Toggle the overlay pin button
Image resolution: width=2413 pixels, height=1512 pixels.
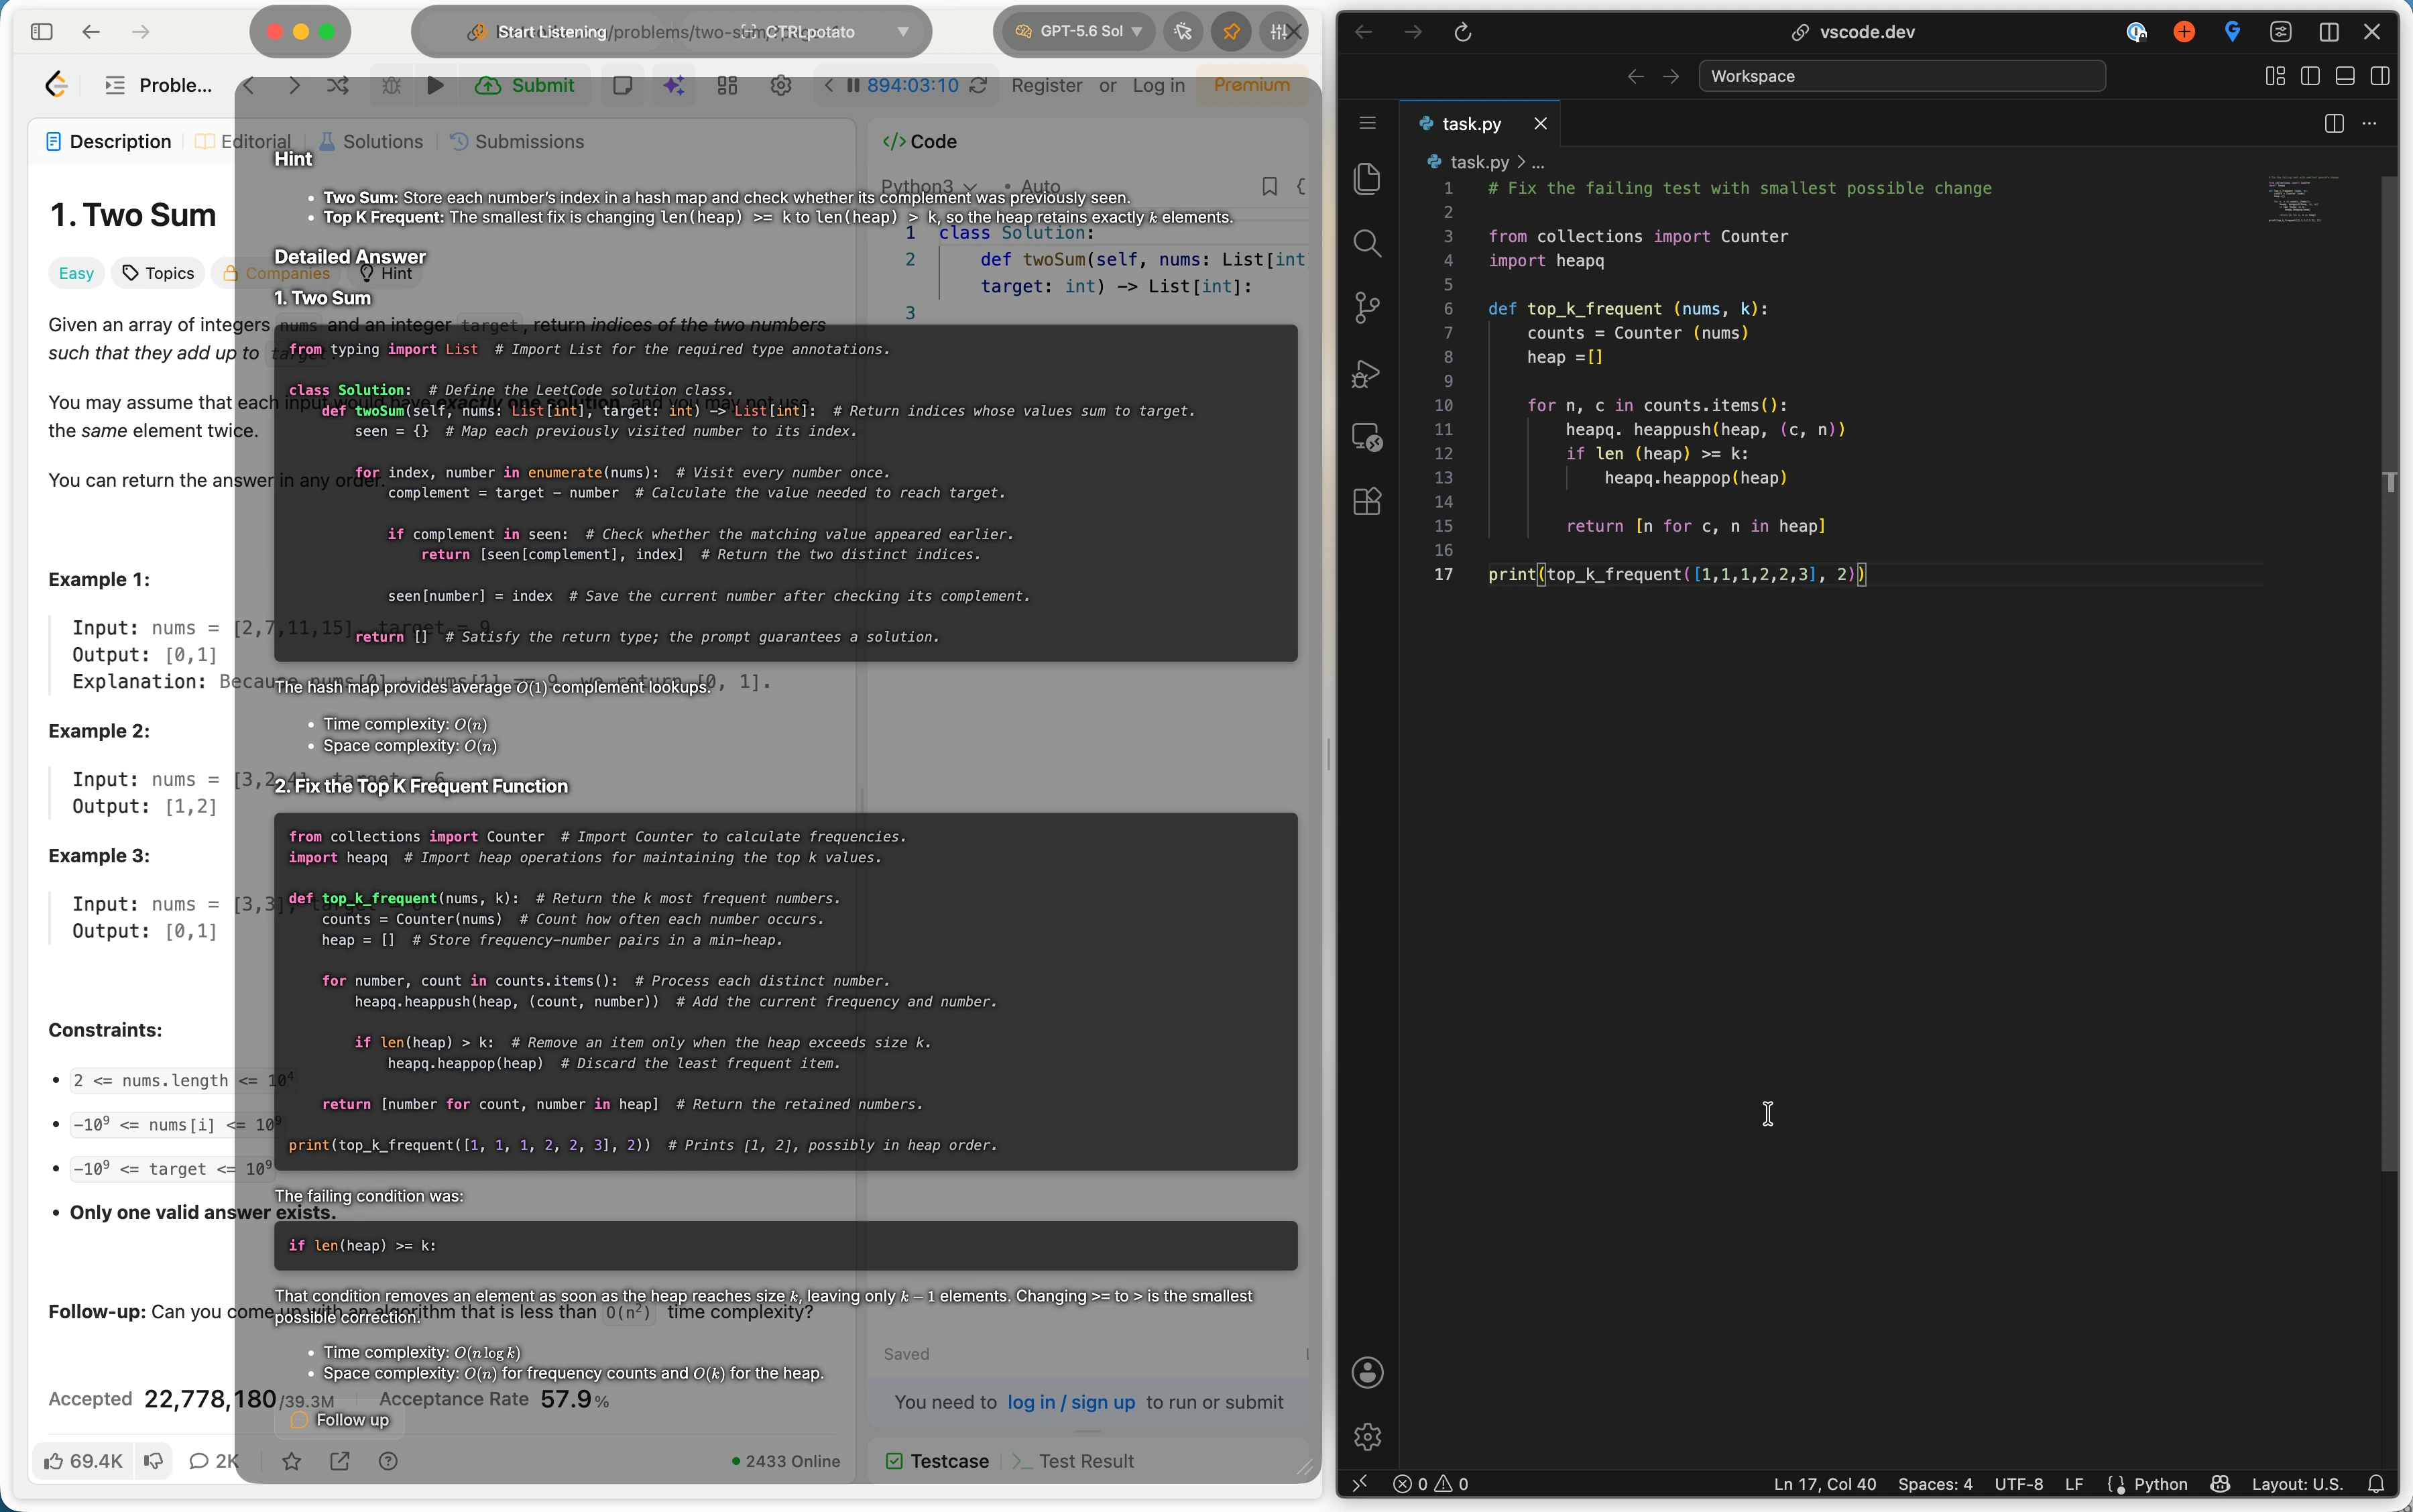[x=1231, y=32]
